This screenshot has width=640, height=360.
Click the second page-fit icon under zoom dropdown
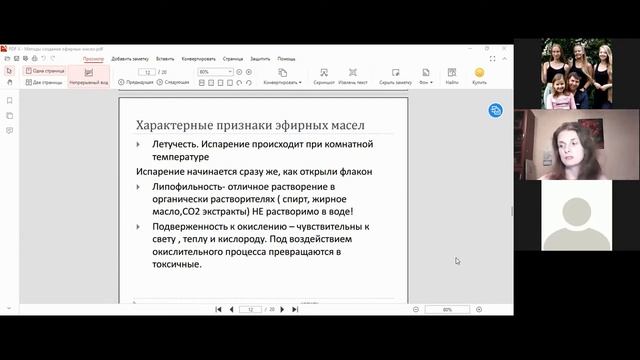point(211,83)
